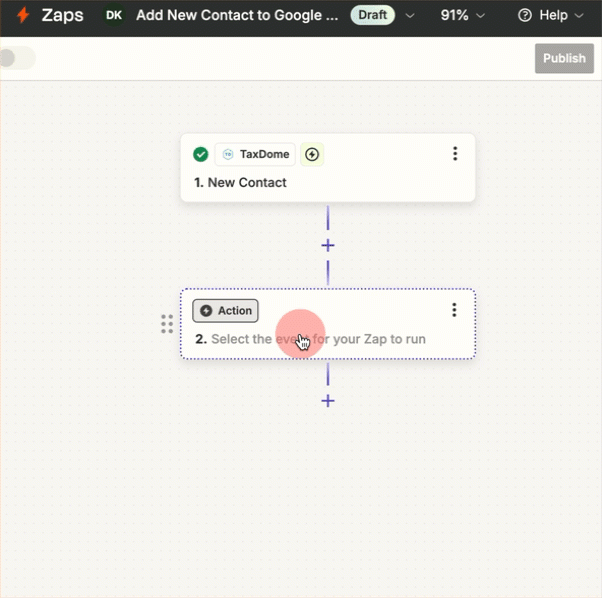The width and height of the screenshot is (602, 598).
Task: Add a step below the Action step
Action: [327, 401]
